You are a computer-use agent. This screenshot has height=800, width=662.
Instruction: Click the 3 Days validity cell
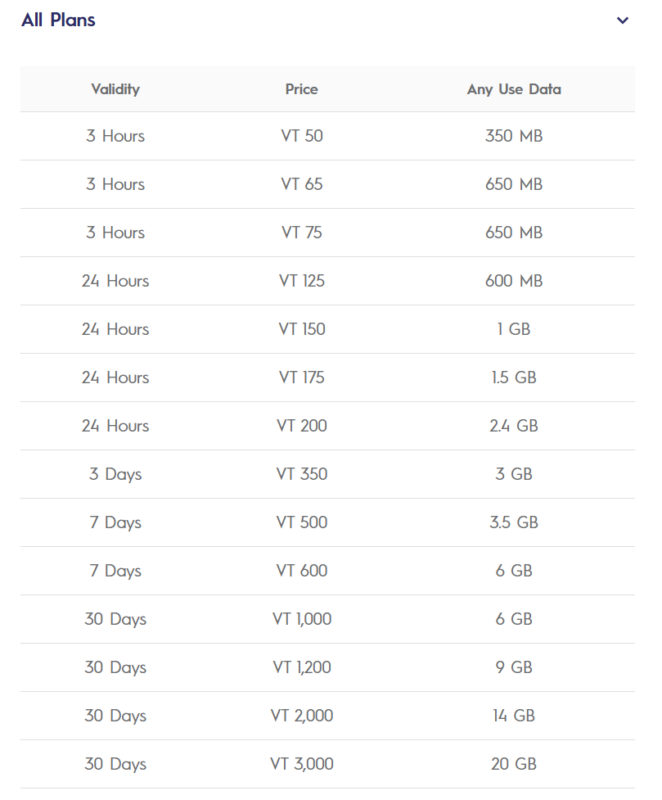(115, 474)
